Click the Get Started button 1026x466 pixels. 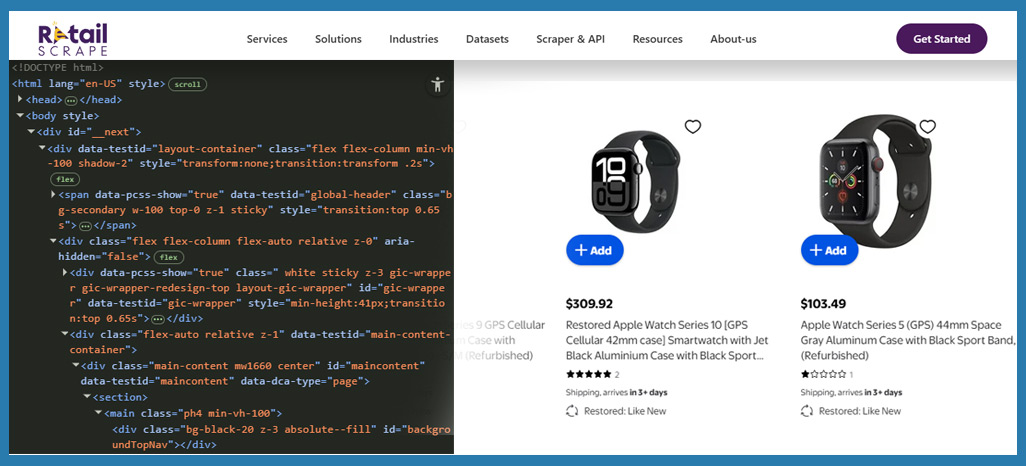942,39
